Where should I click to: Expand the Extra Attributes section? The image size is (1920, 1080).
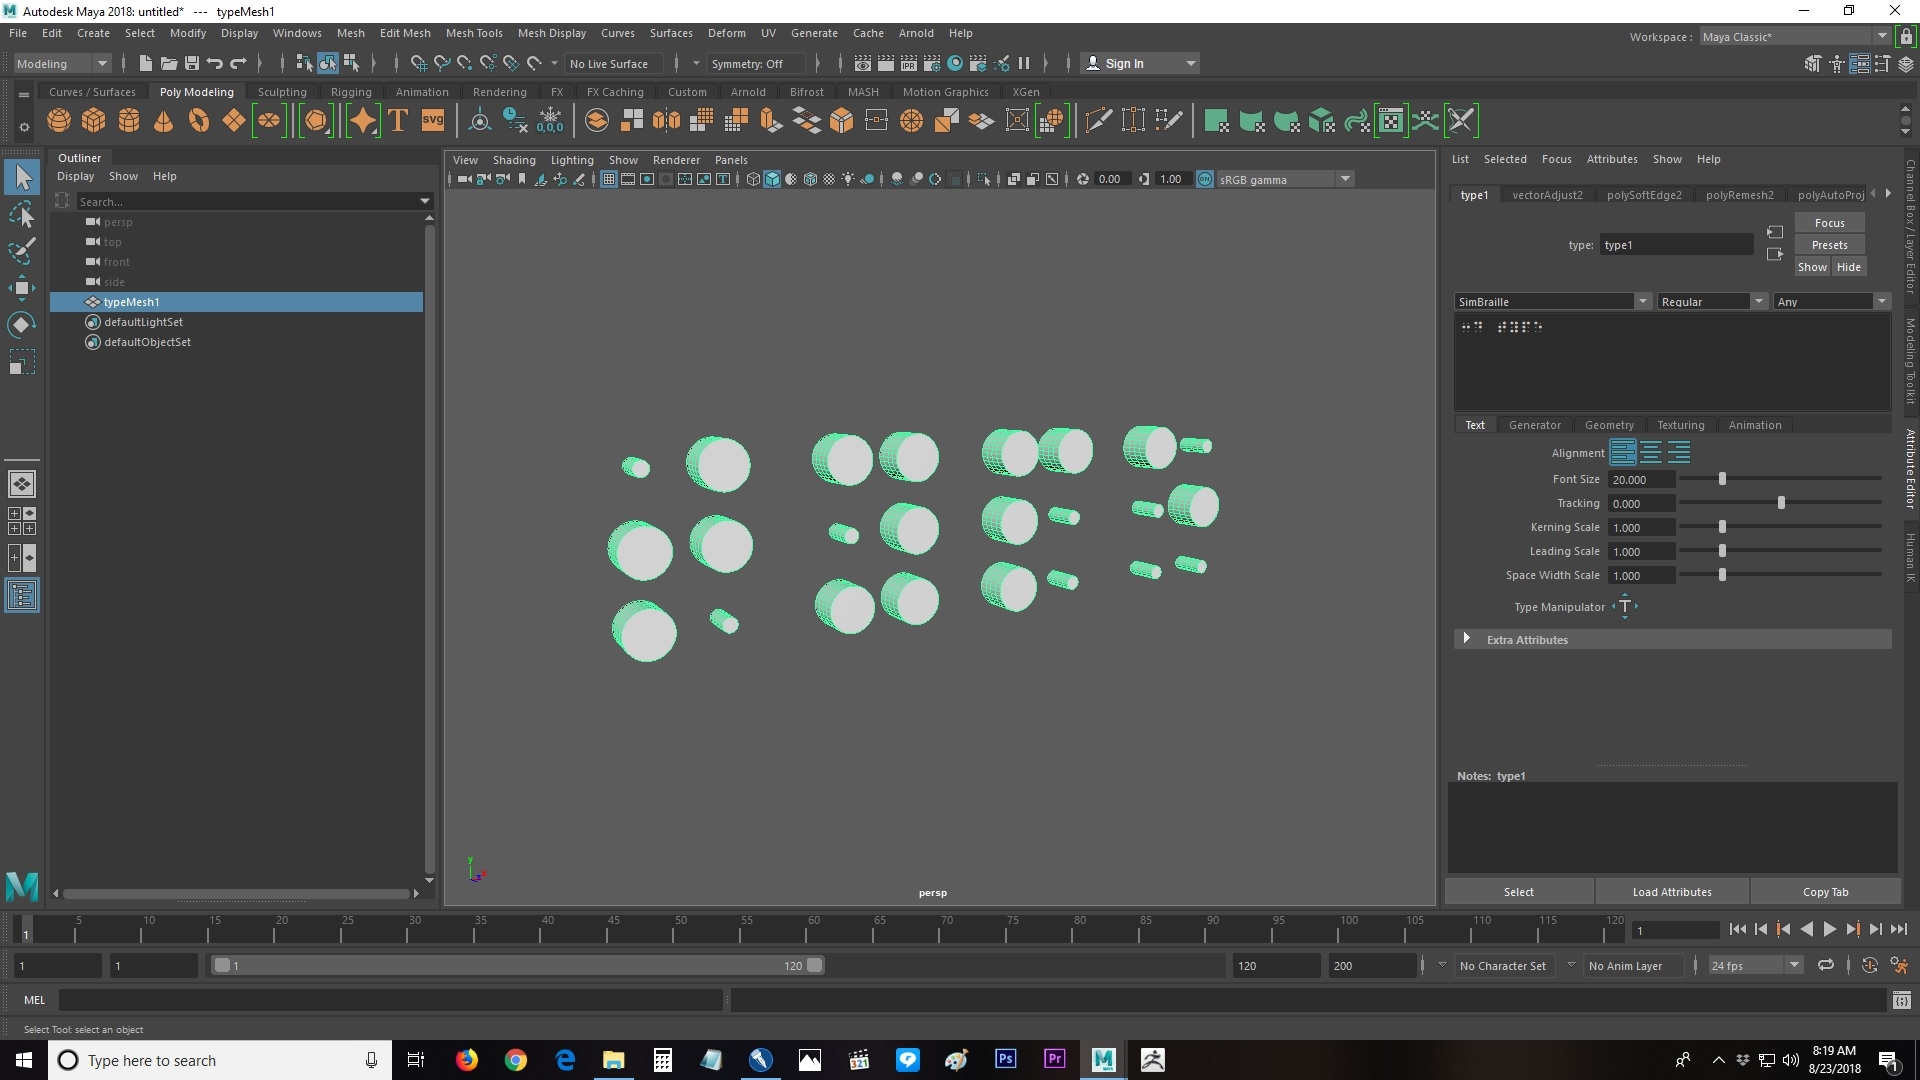1672,639
